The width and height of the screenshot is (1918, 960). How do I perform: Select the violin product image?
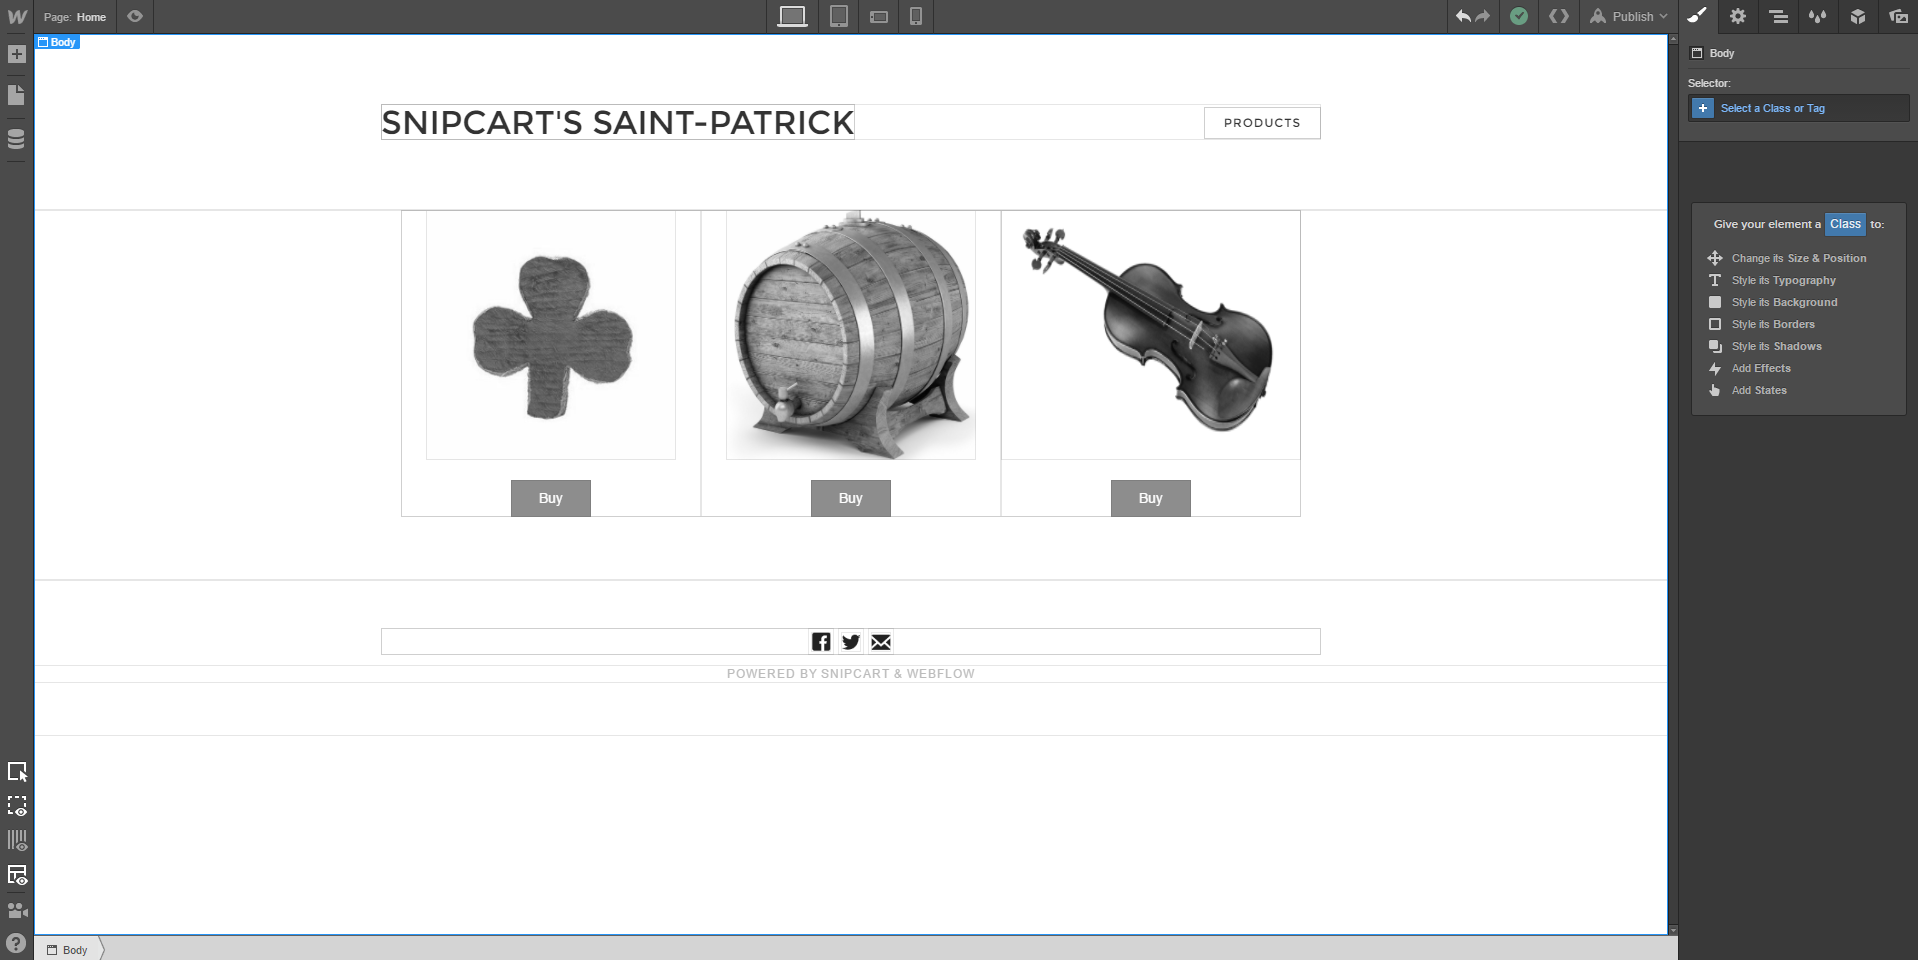[1150, 335]
